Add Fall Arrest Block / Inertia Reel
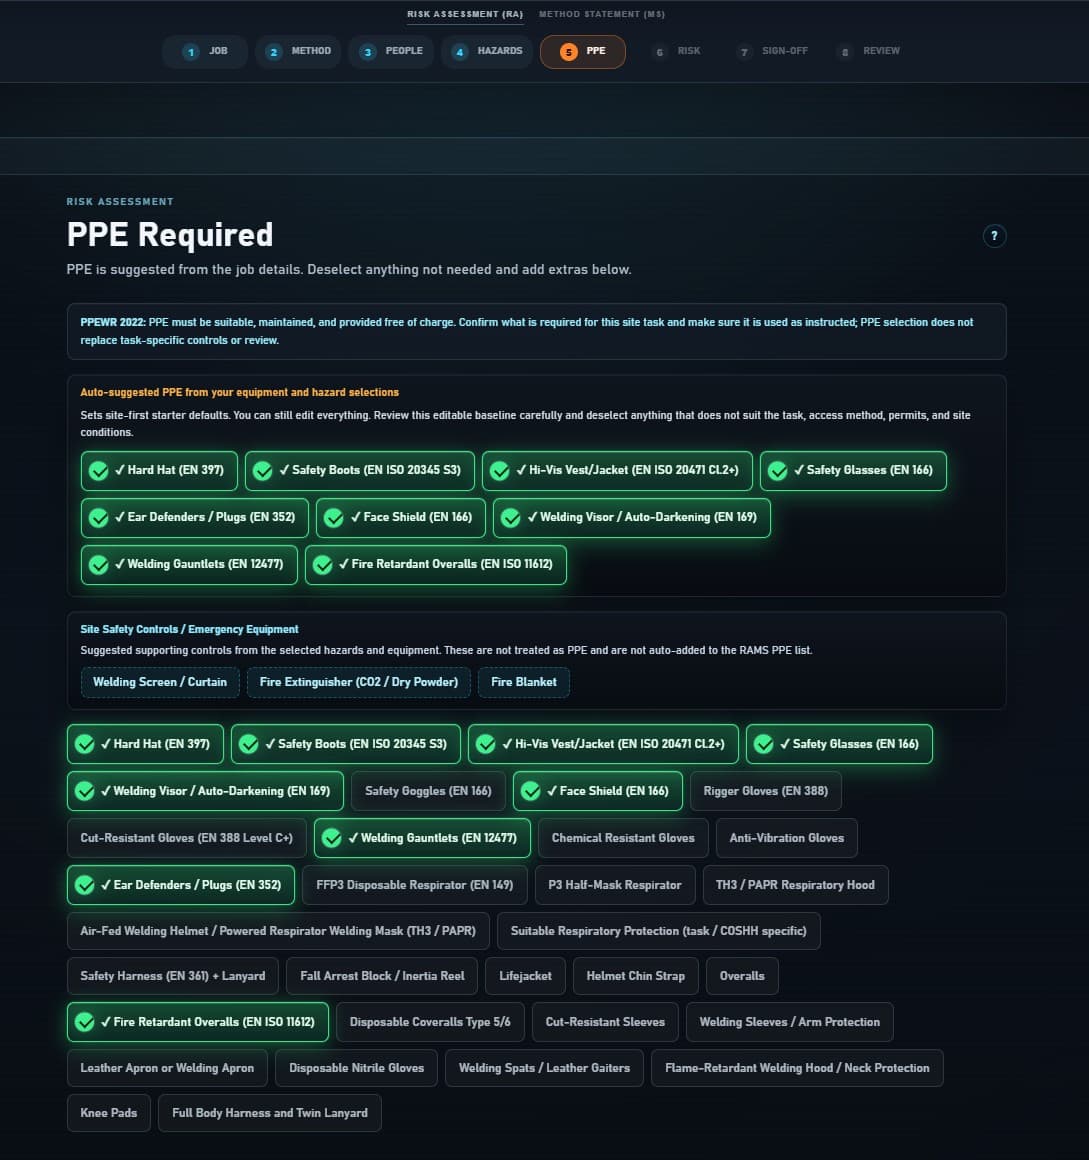 coord(382,977)
